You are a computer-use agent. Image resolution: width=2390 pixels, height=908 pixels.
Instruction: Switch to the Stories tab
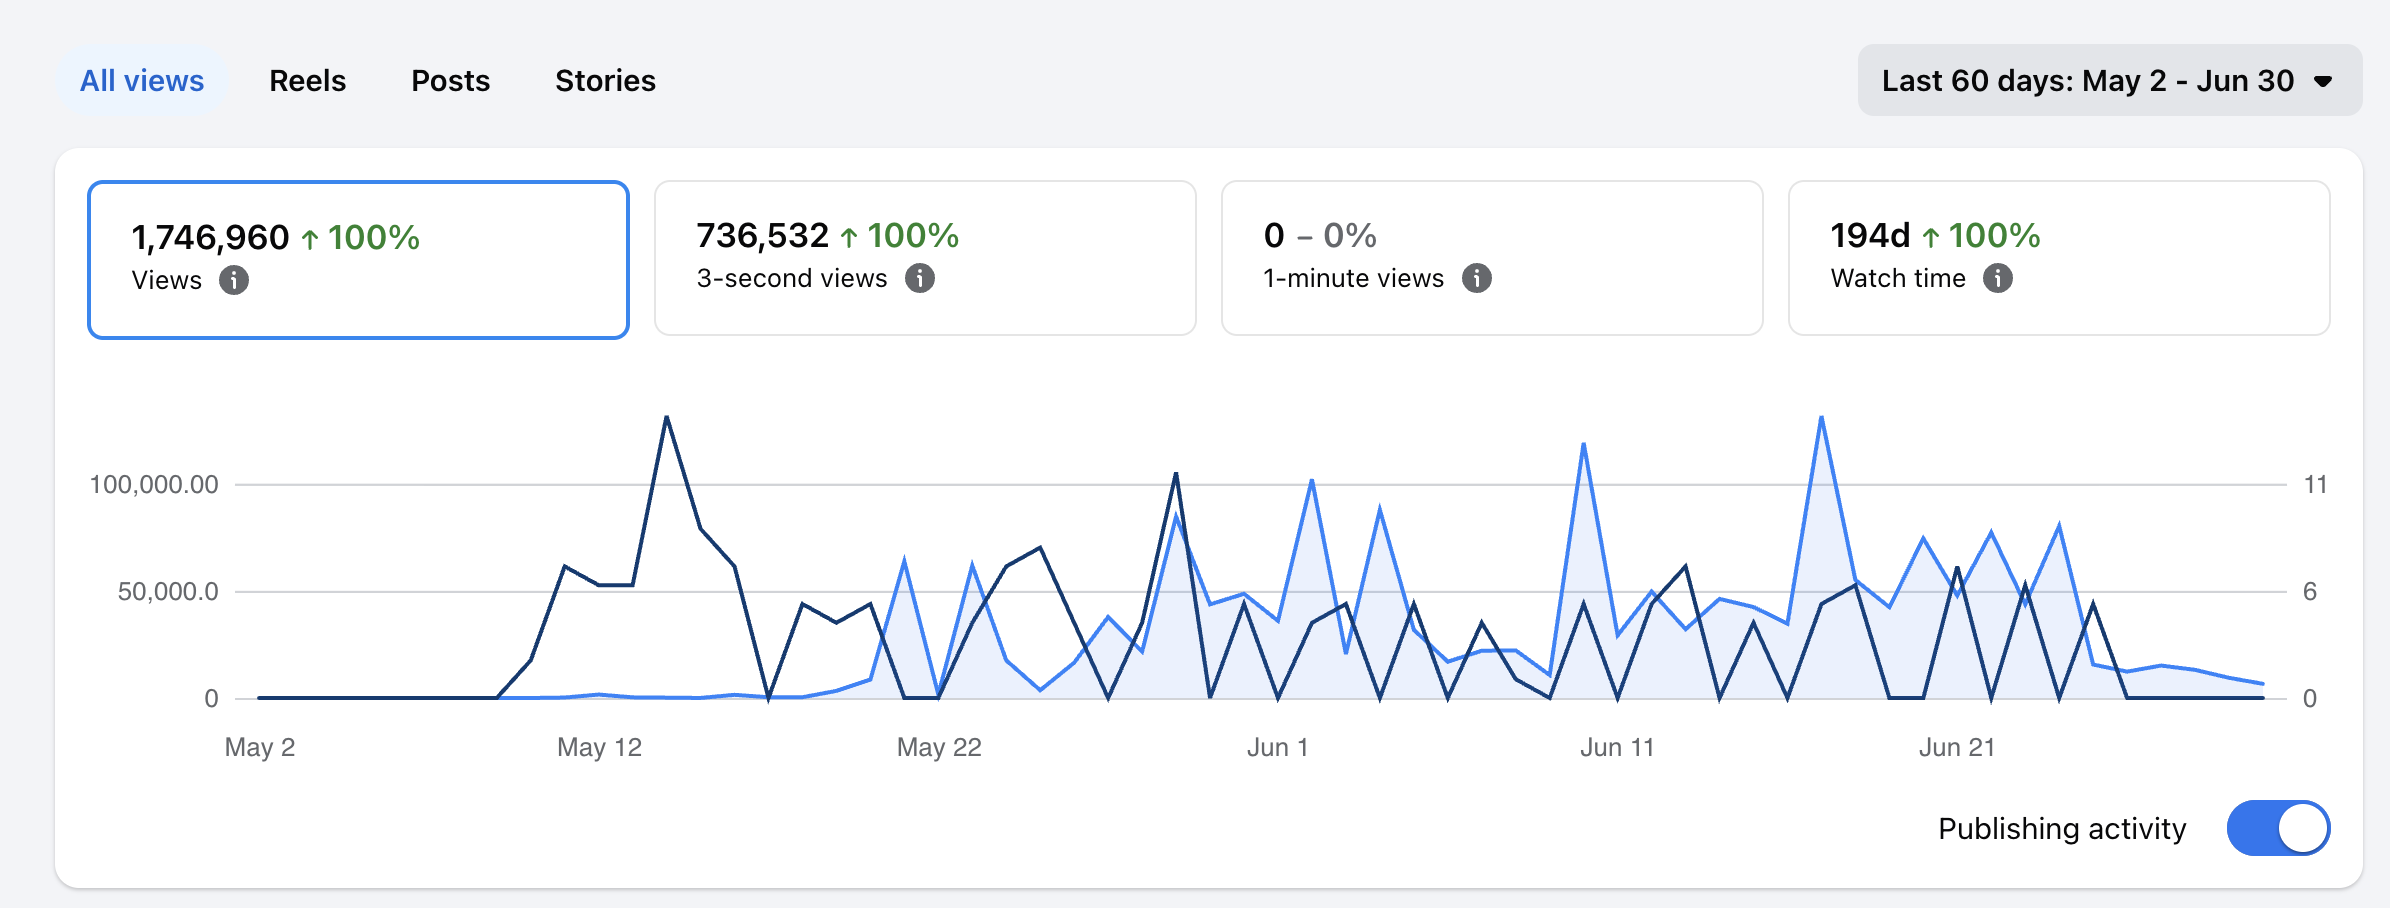(605, 80)
